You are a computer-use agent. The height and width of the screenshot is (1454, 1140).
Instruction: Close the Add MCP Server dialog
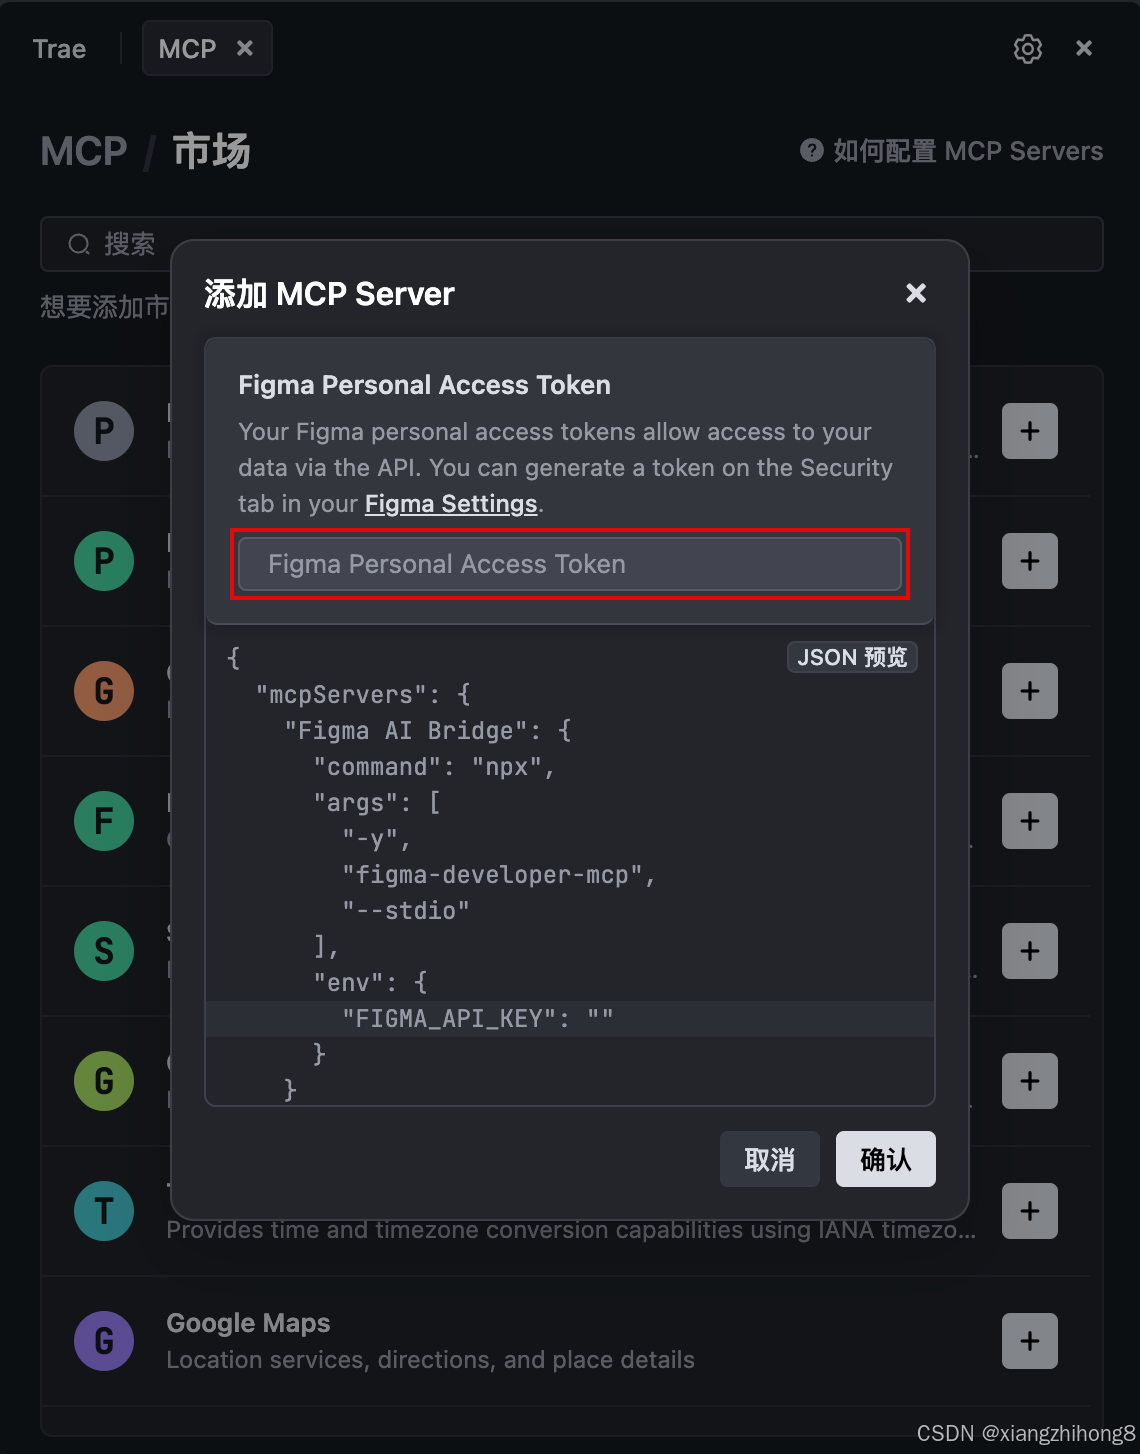pyautogui.click(x=915, y=293)
